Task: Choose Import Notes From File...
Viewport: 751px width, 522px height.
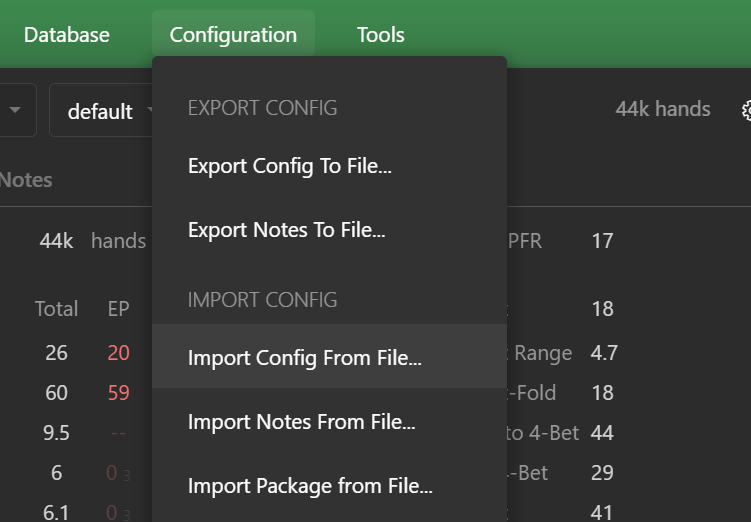Action: pyautogui.click(x=329, y=422)
